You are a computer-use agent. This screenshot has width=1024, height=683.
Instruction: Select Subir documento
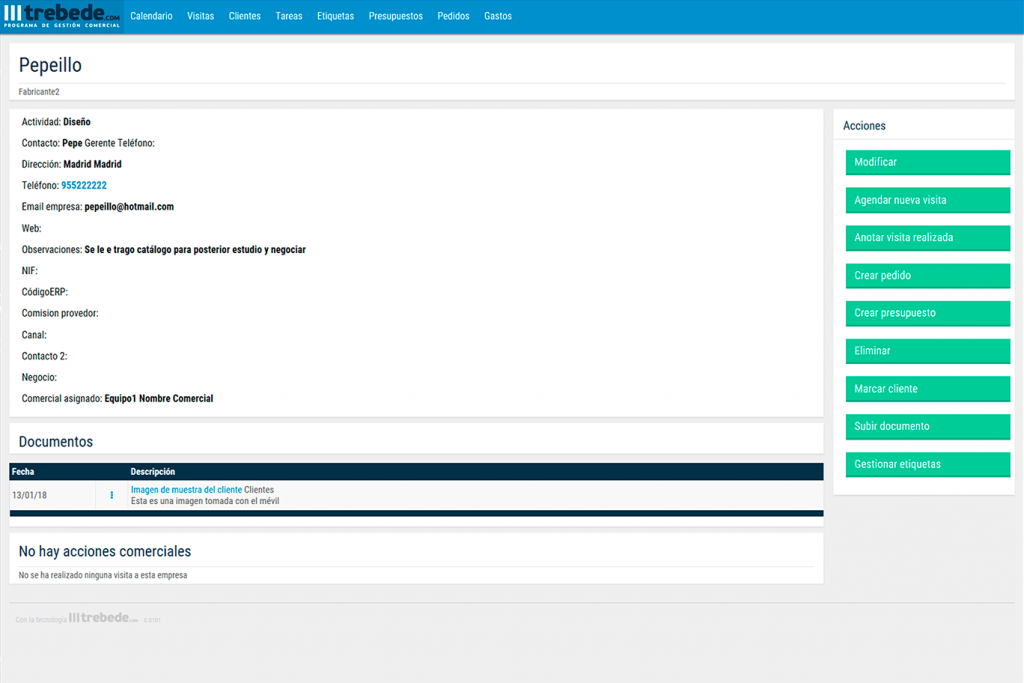927,426
